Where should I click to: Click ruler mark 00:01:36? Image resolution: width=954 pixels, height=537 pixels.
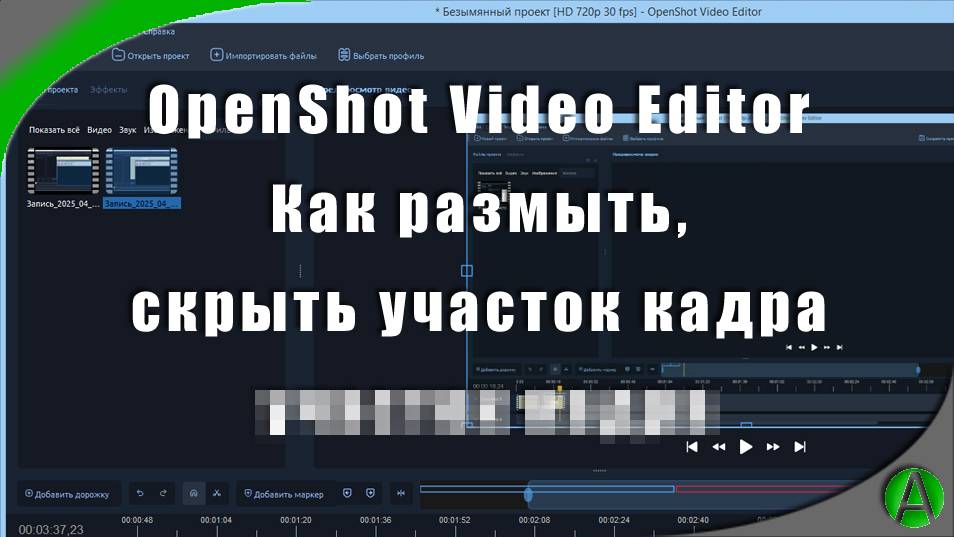point(375,521)
